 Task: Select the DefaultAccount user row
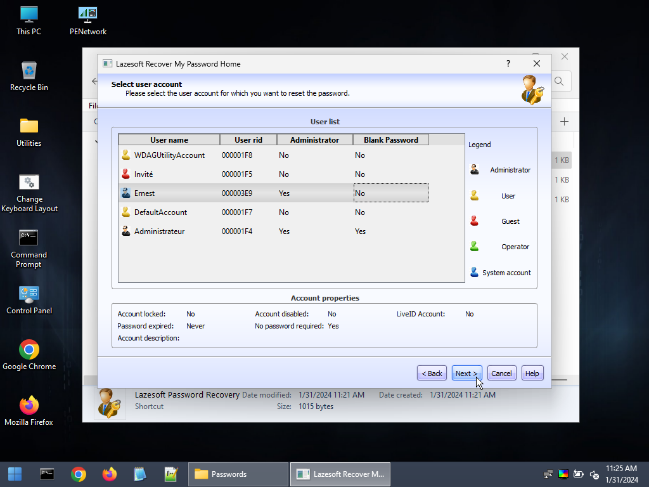[x=274, y=212]
